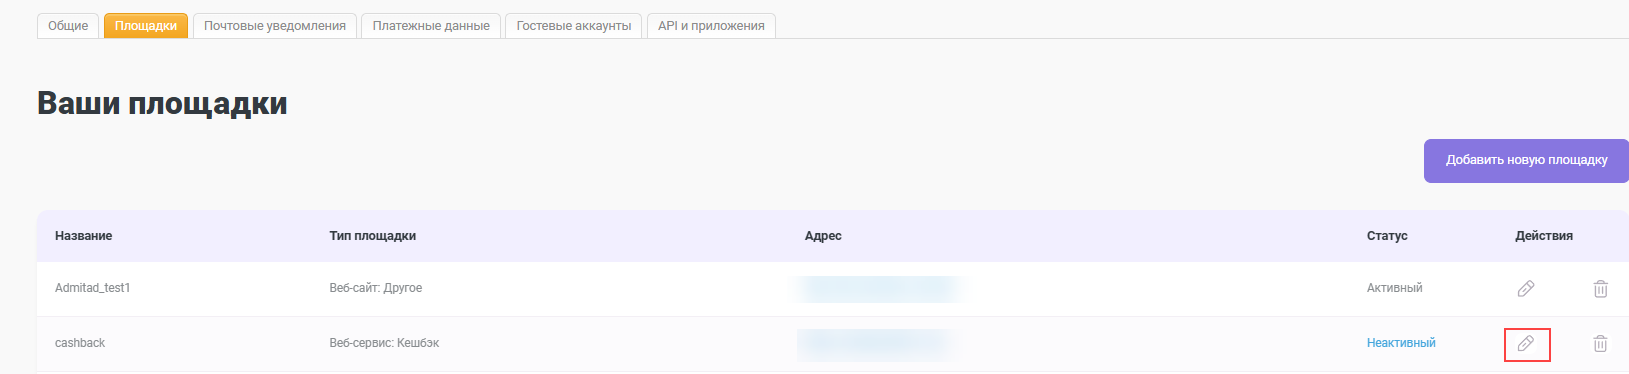Image resolution: width=1629 pixels, height=374 pixels.
Task: Select the Площадки tab
Action: point(146,26)
